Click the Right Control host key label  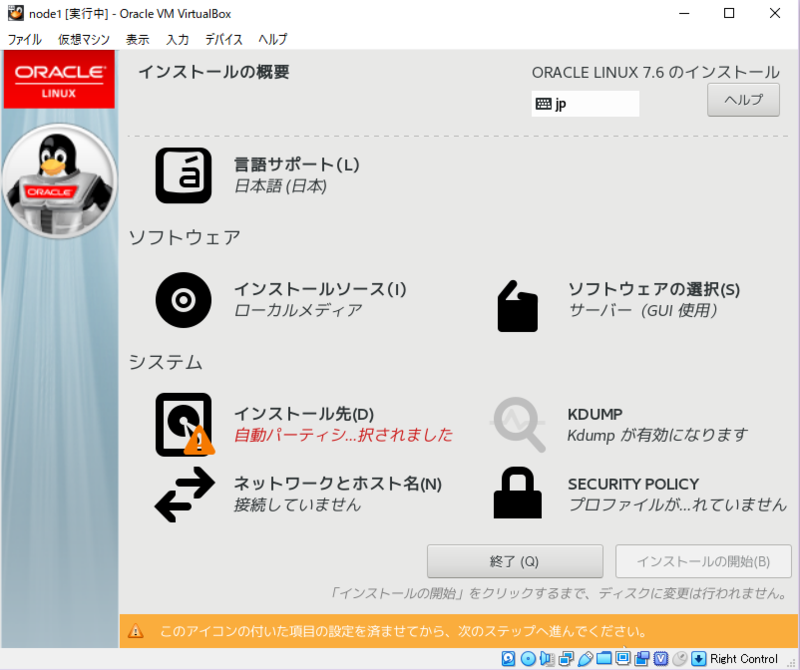(x=744, y=659)
